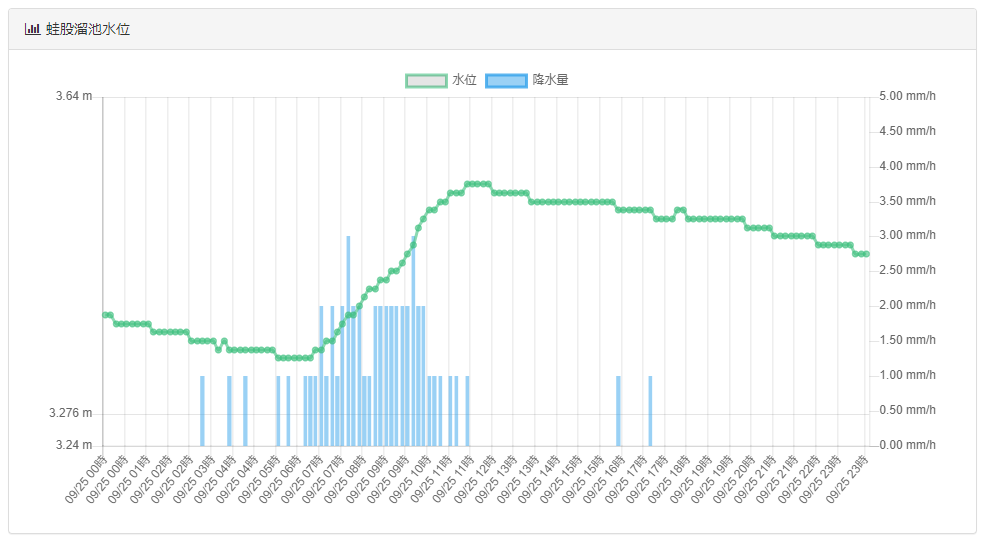
Task: Toggle the 水位 series in the legend
Action: (463, 80)
